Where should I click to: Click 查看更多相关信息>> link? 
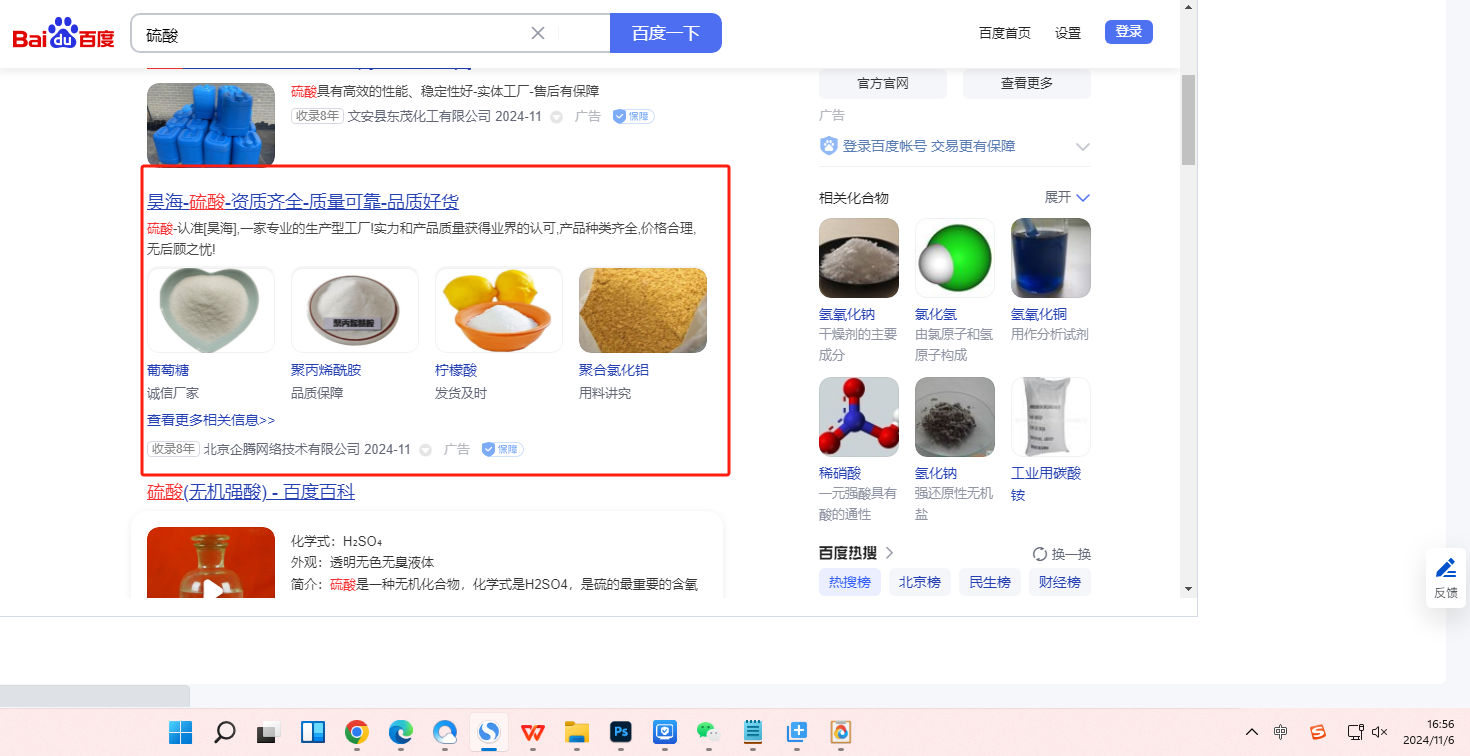(x=211, y=420)
